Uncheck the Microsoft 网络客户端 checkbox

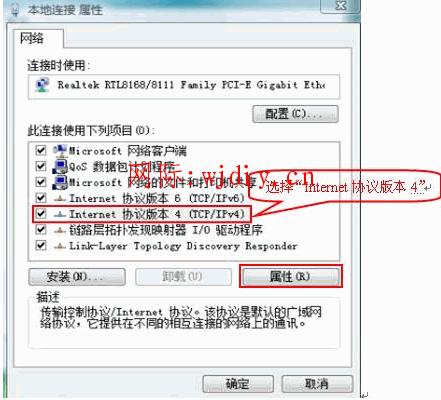pos(41,150)
